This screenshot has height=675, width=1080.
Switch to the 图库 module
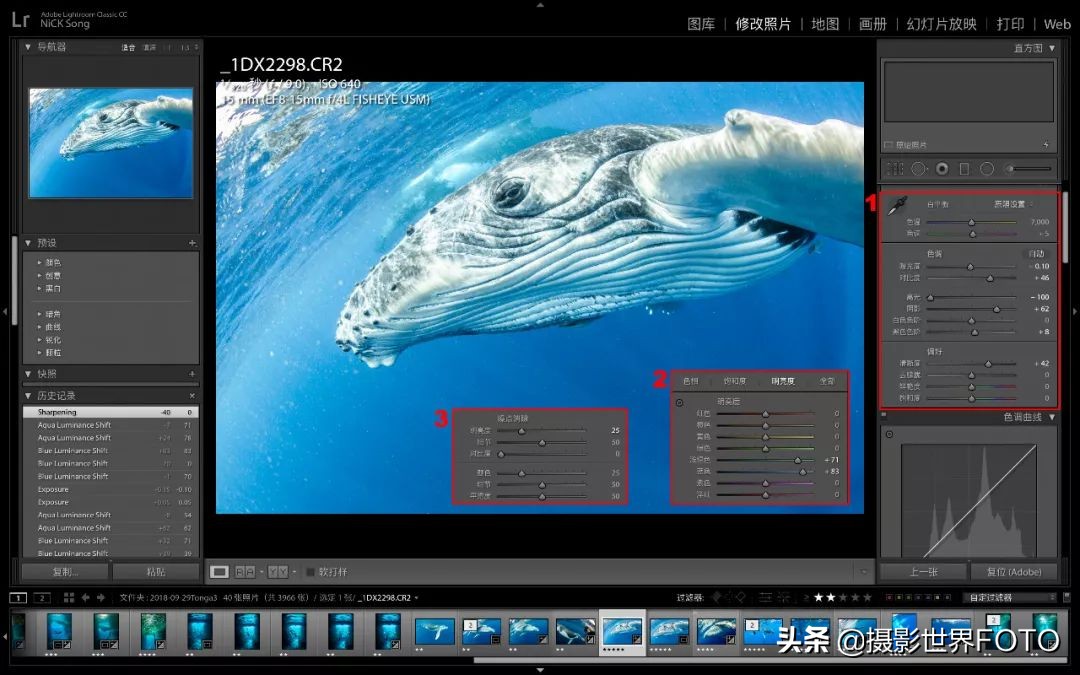pos(701,24)
